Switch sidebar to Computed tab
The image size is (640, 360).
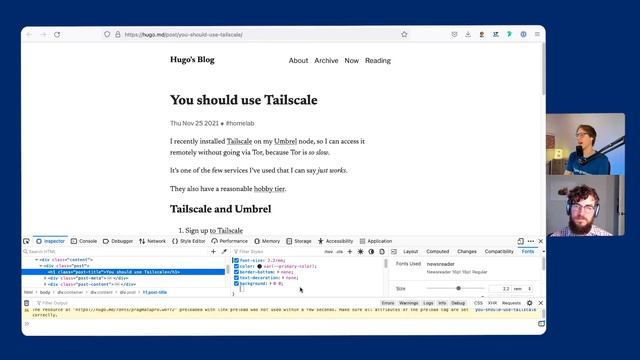pos(438,252)
